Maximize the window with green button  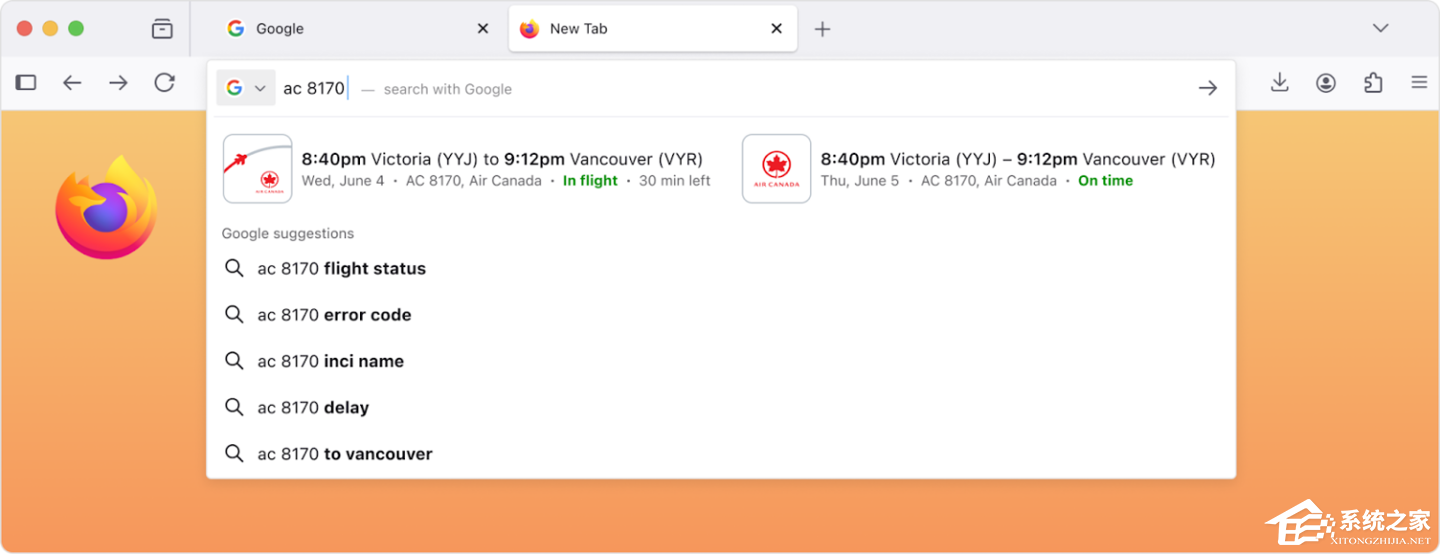76,29
